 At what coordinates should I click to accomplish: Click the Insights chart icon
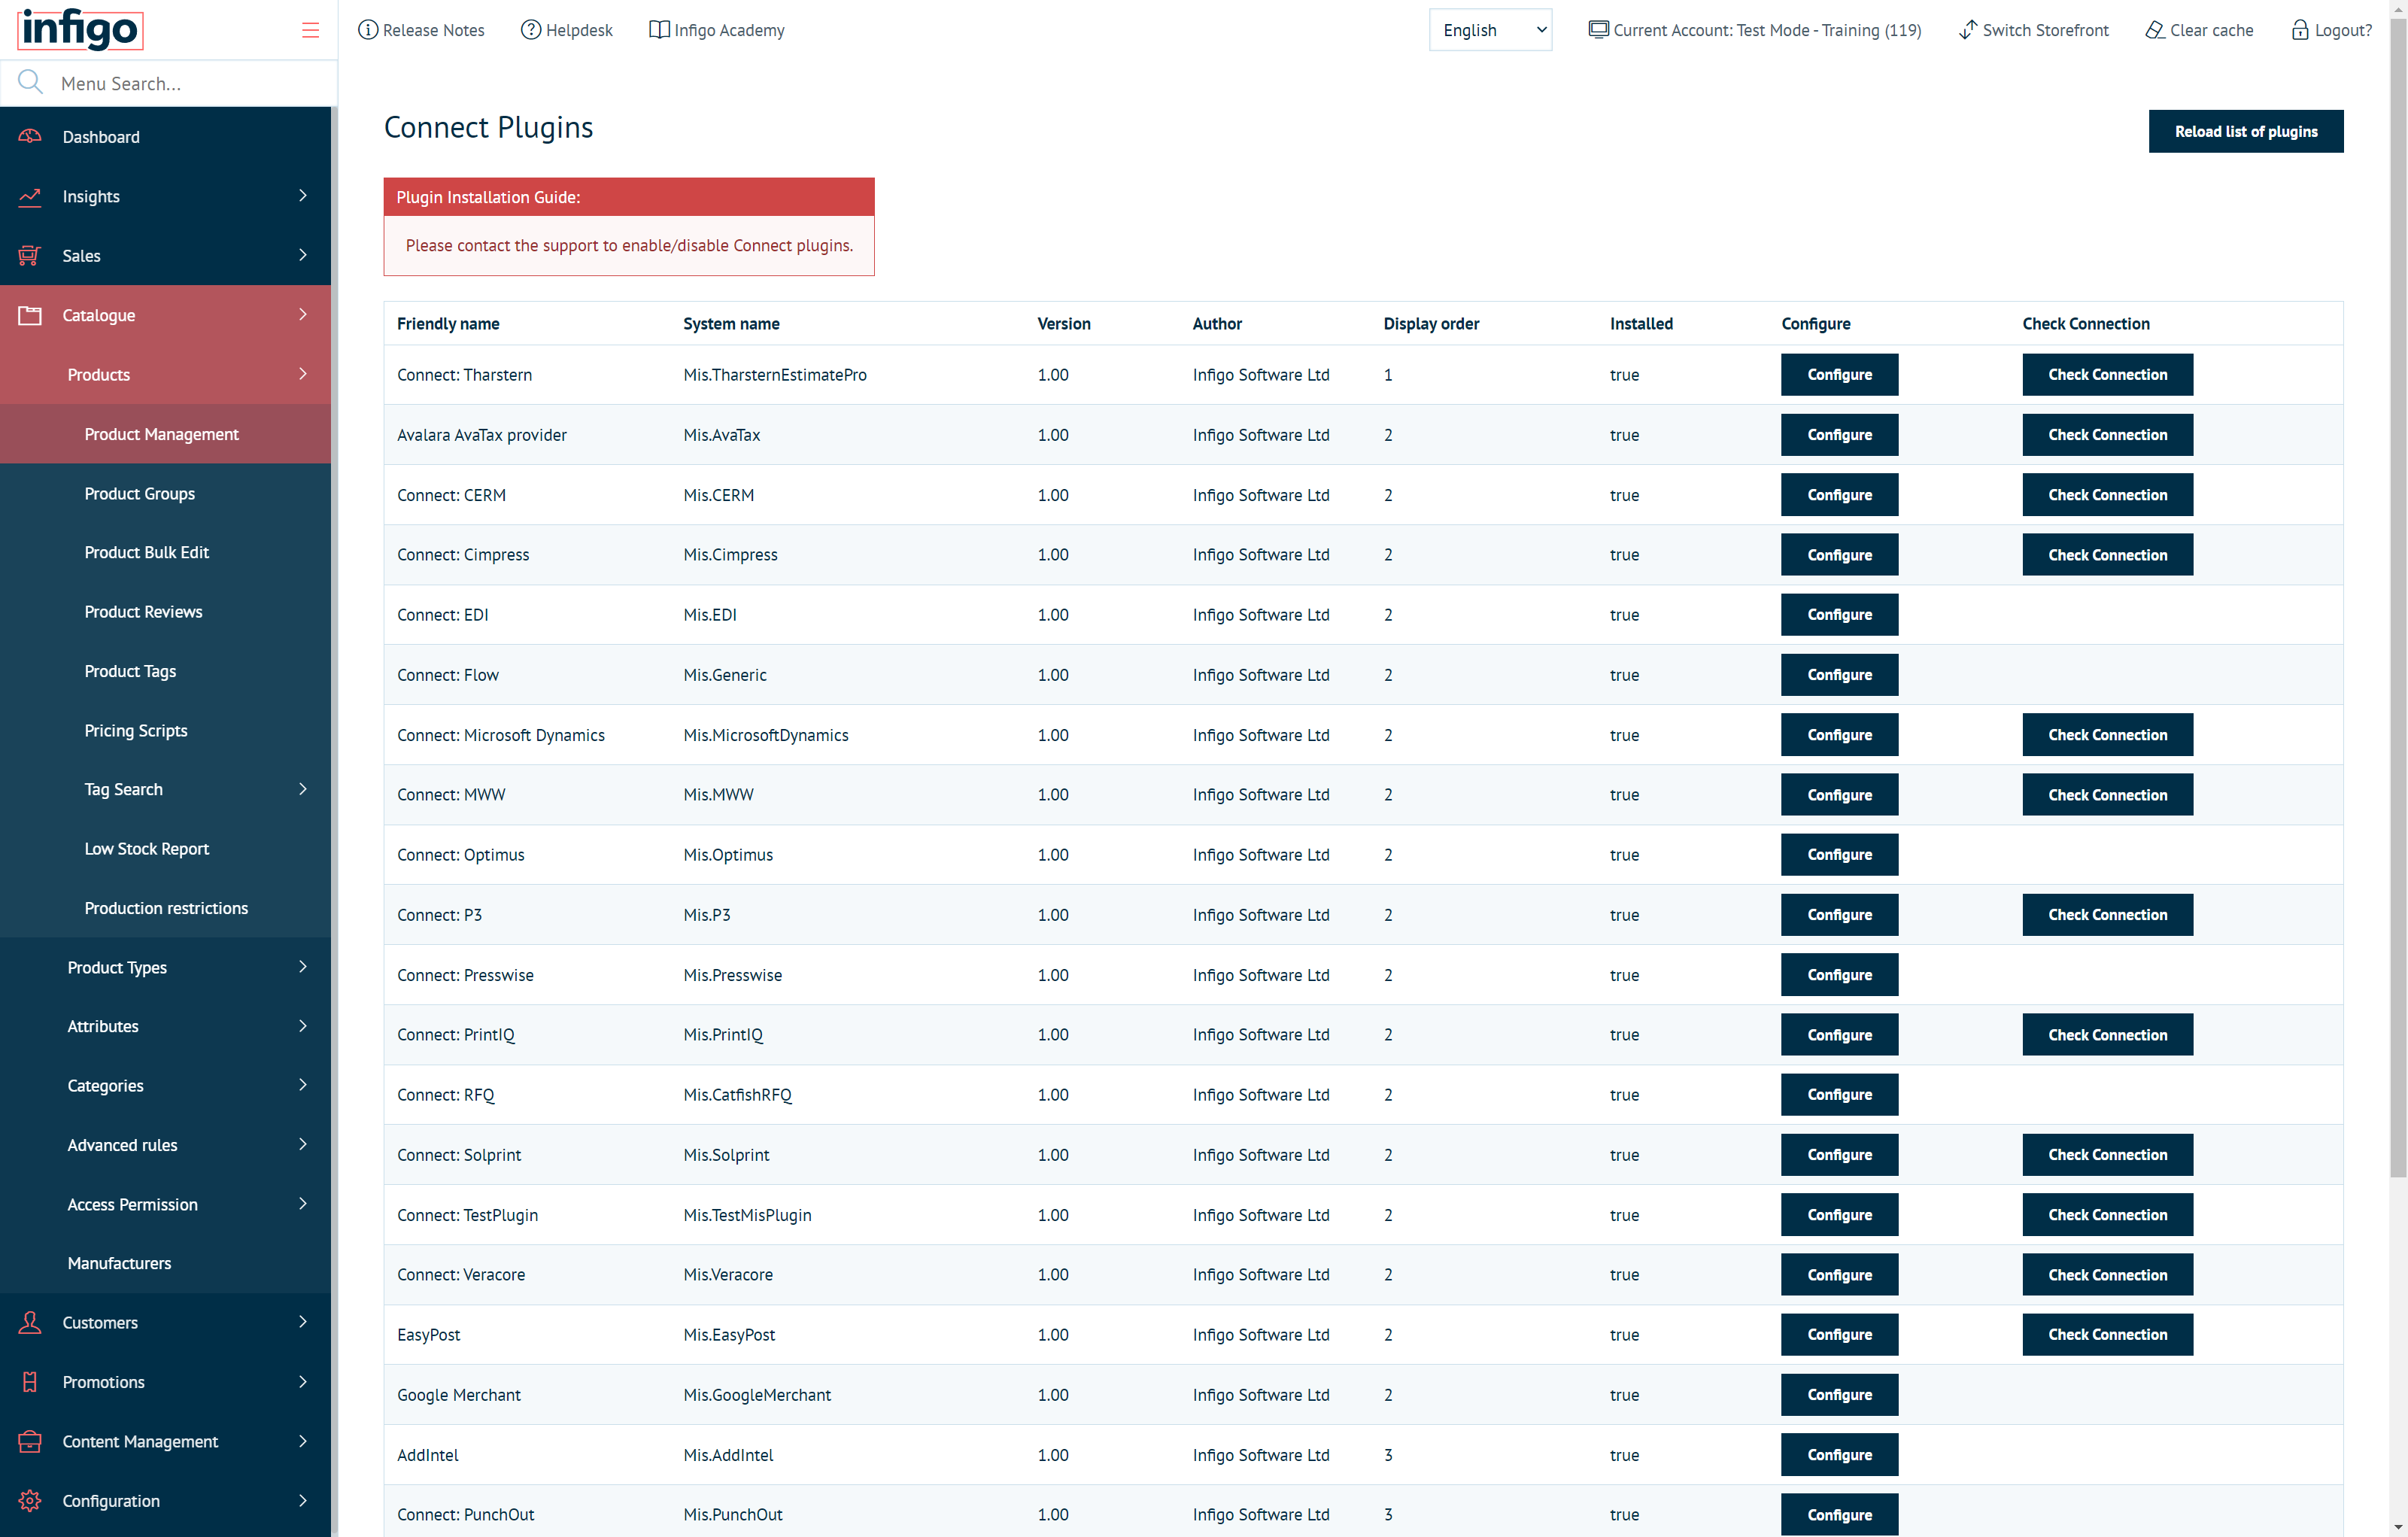coord(30,196)
